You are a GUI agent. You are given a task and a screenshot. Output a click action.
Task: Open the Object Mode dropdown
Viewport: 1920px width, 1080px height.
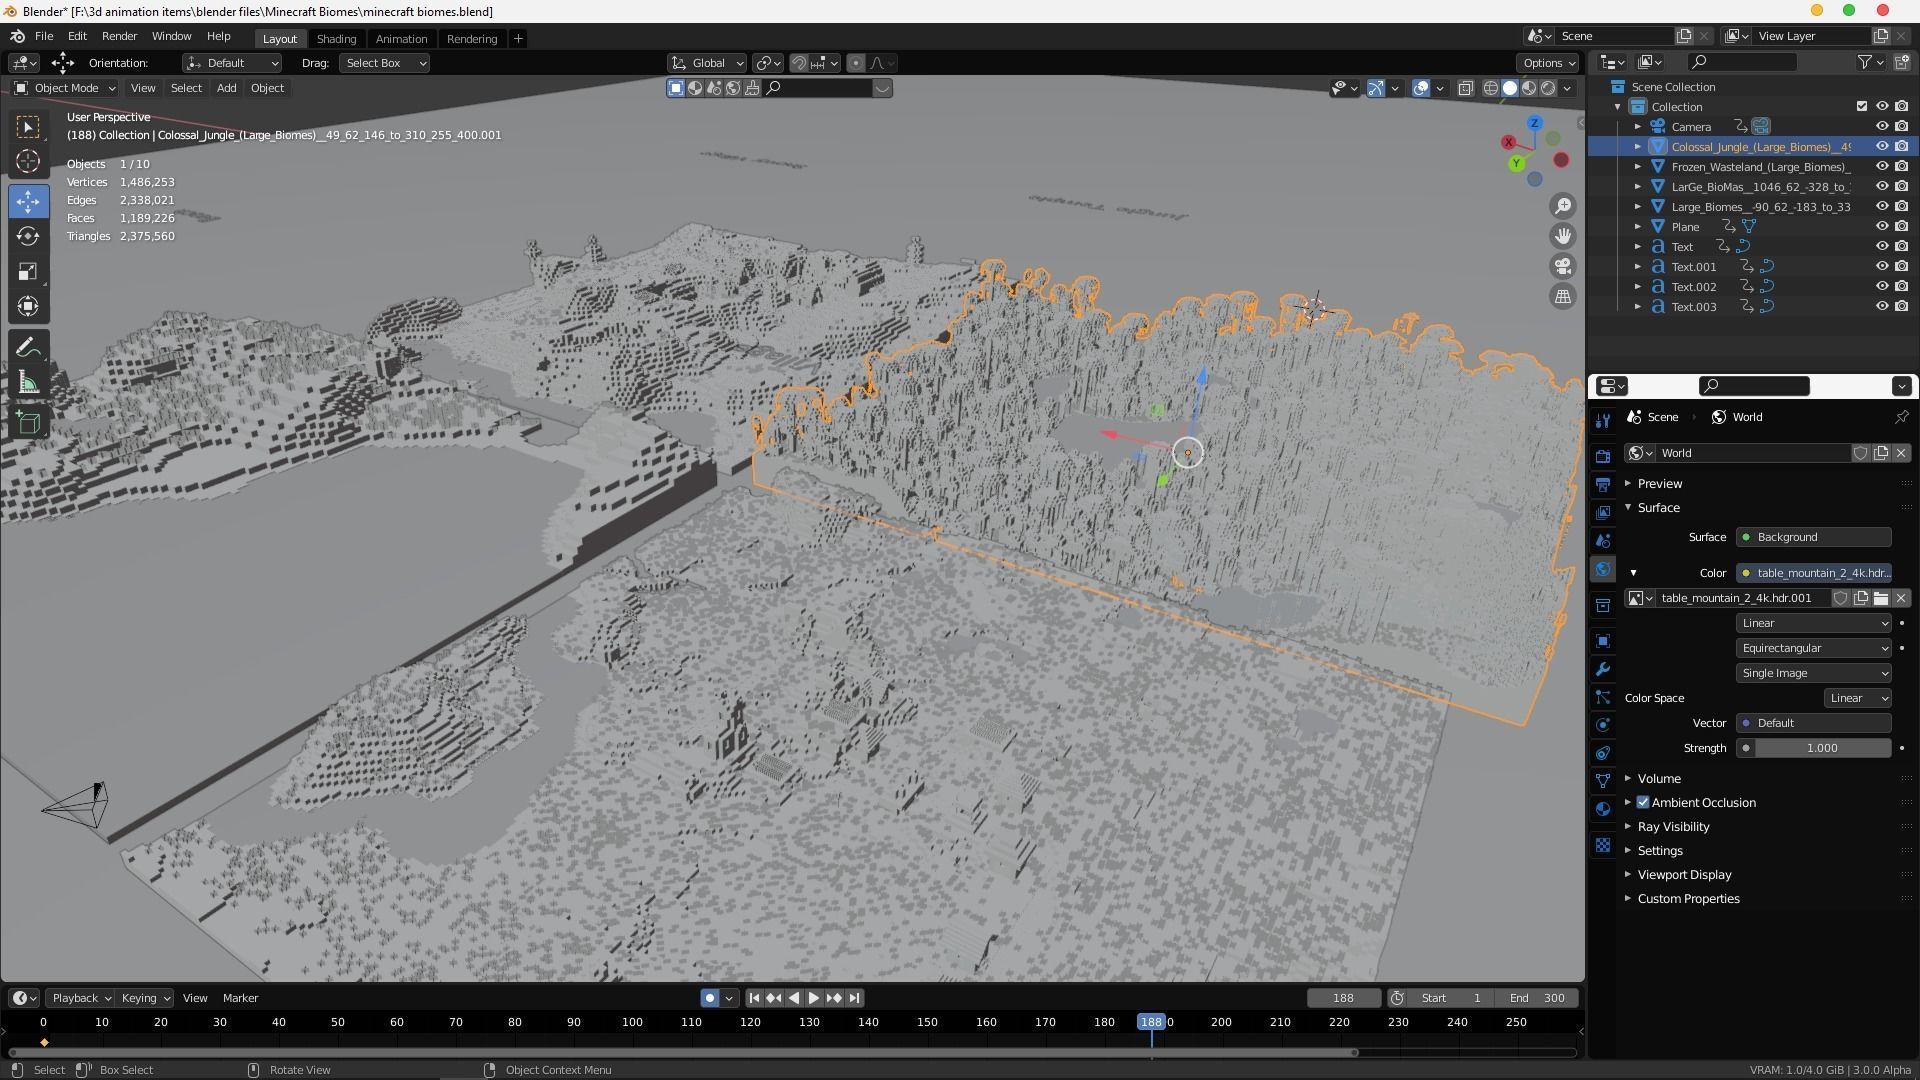pos(65,88)
